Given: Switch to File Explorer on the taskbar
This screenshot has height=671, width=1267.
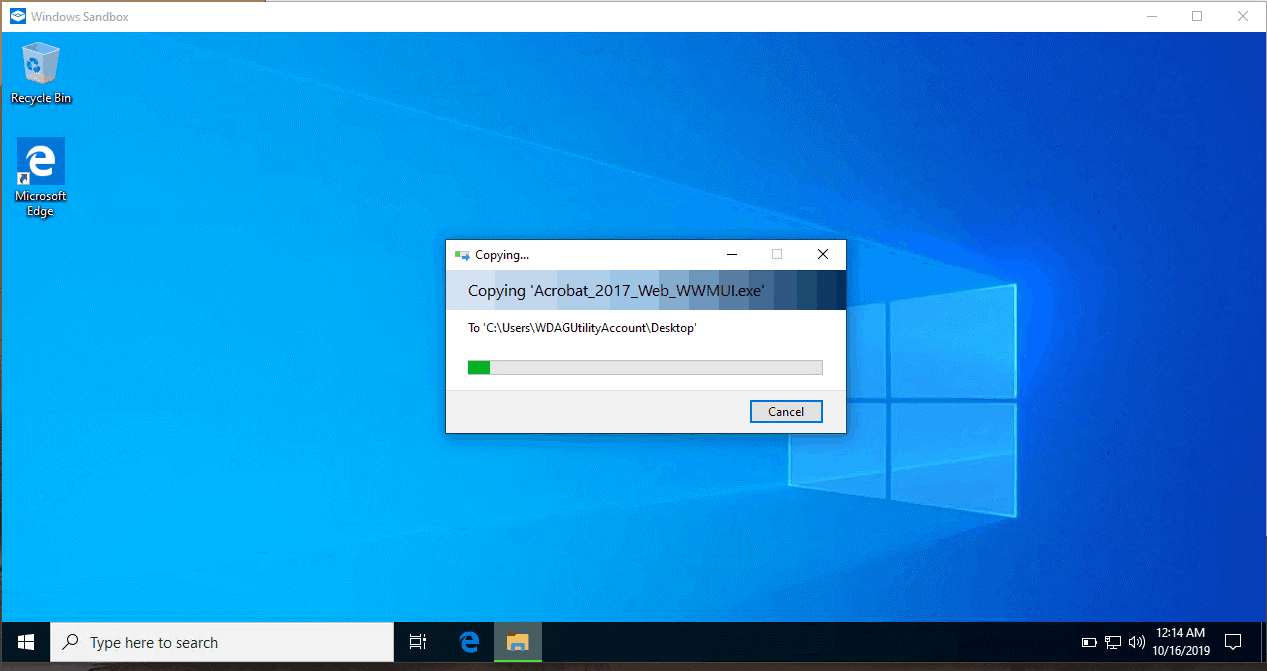Looking at the screenshot, I should coord(517,642).
